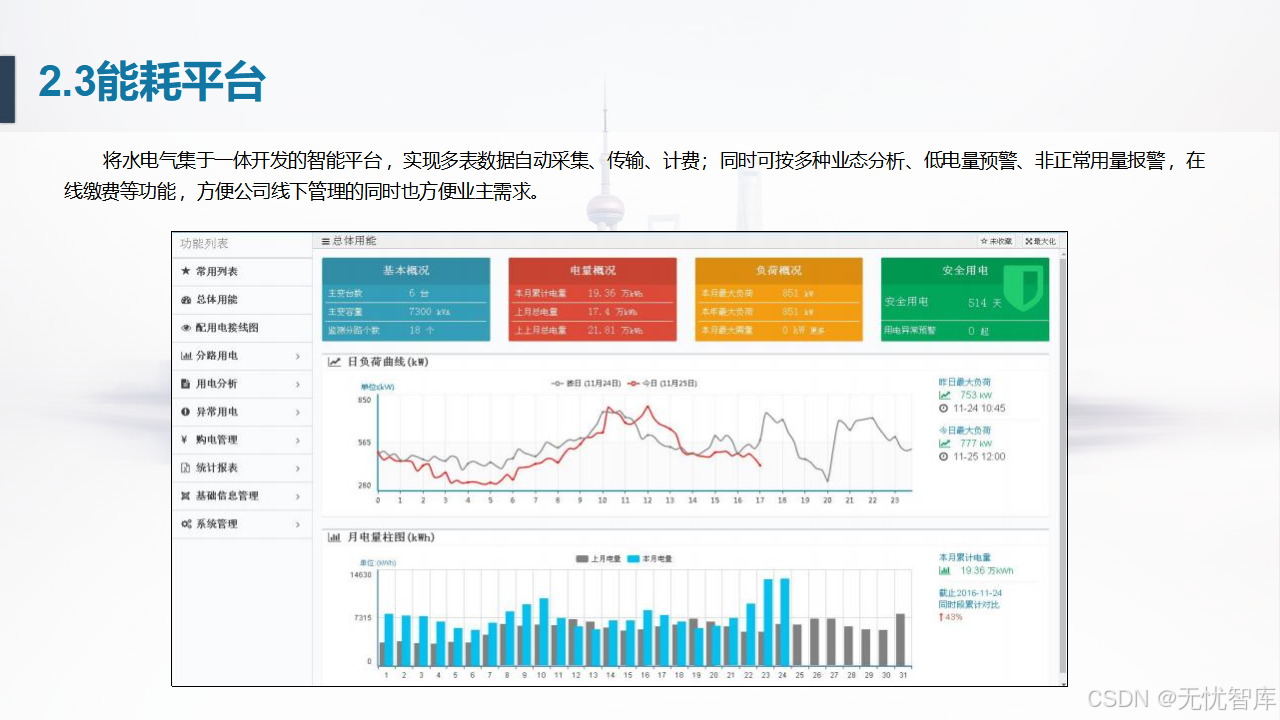Click the bar chart icon beside 月电量柱图(kWh)
The image size is (1280, 720).
(335, 538)
